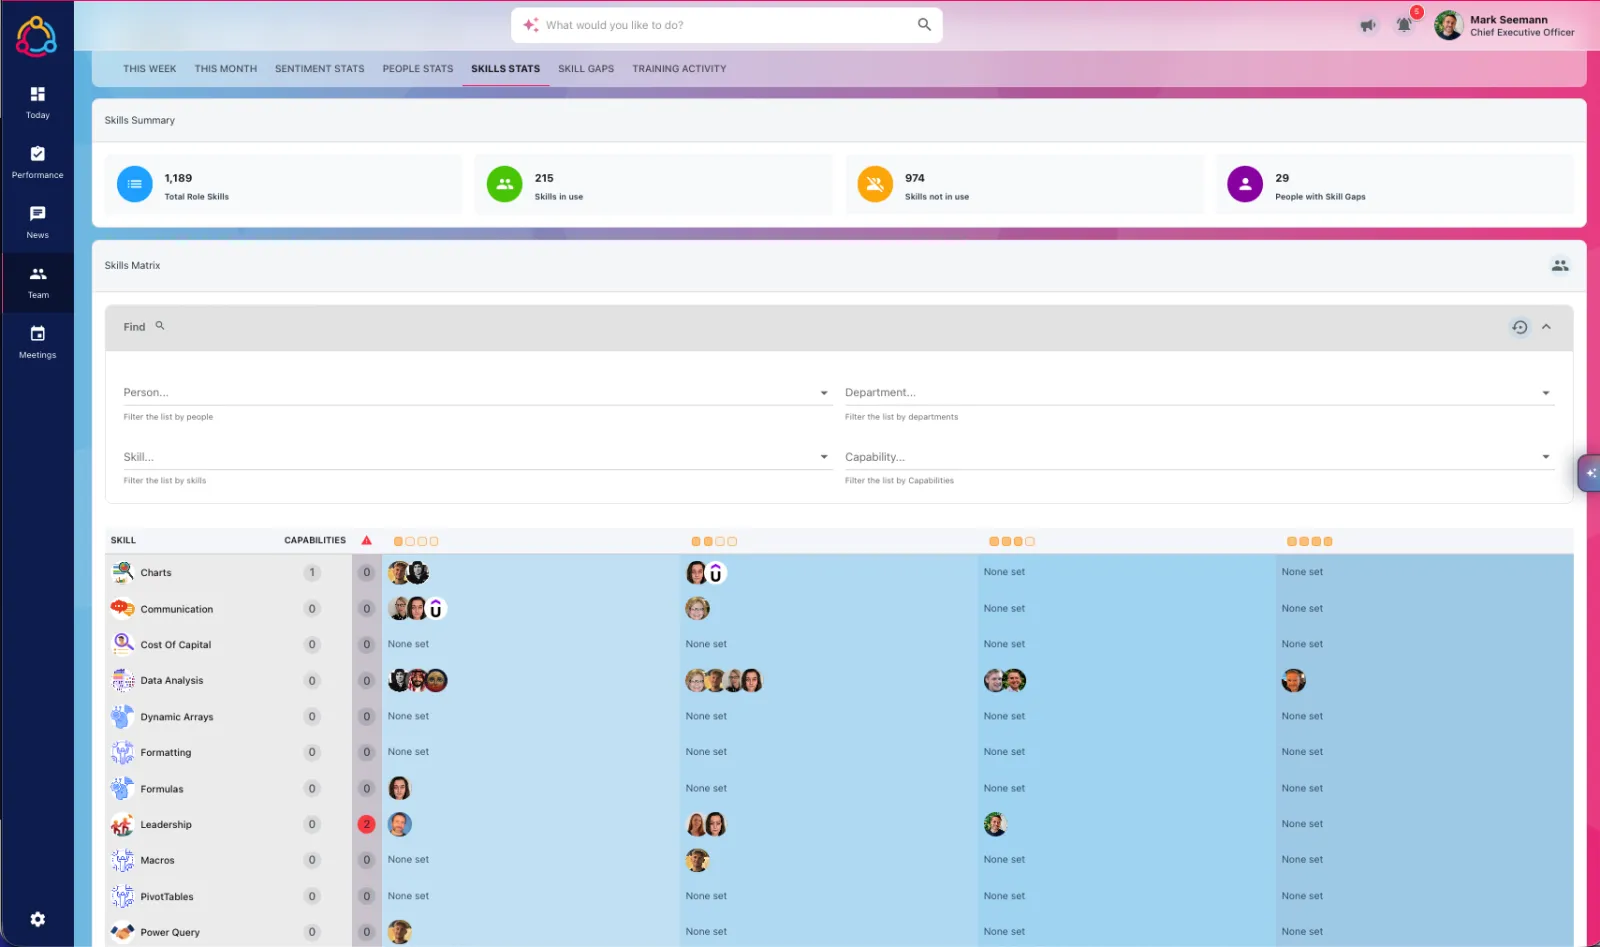Click the 'What would you like to do?' field

click(726, 25)
